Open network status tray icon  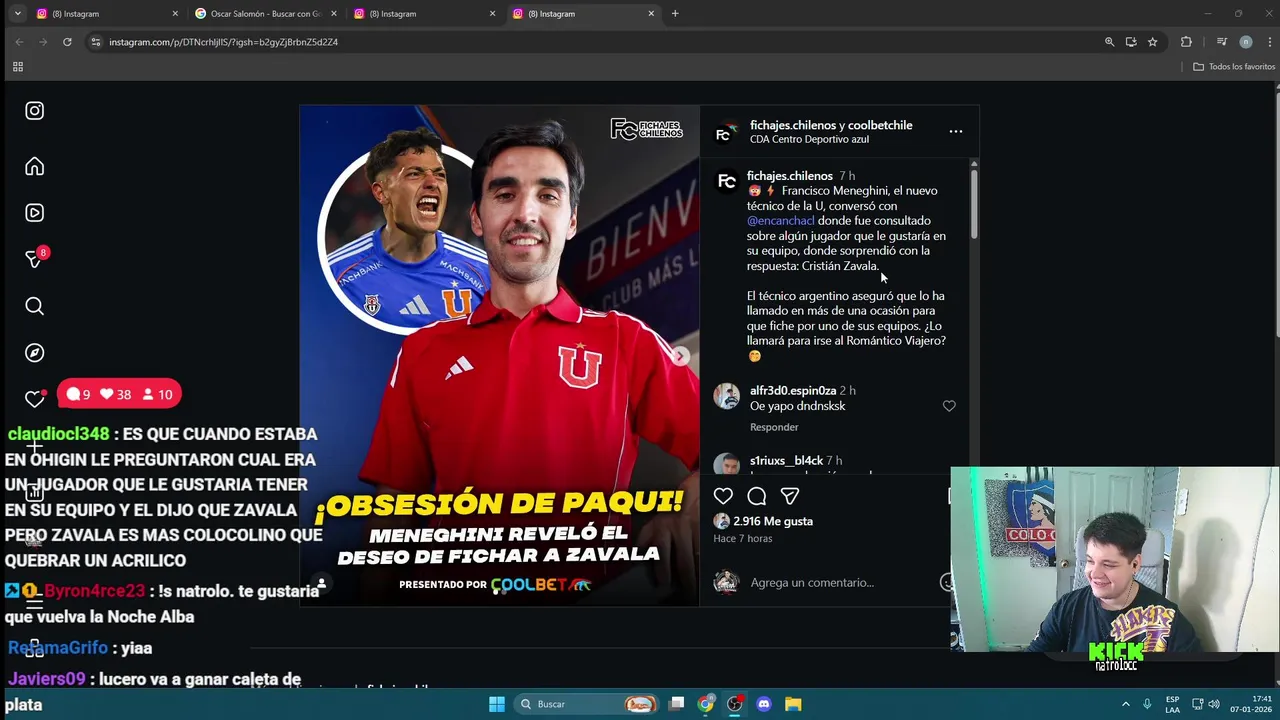[1198, 704]
